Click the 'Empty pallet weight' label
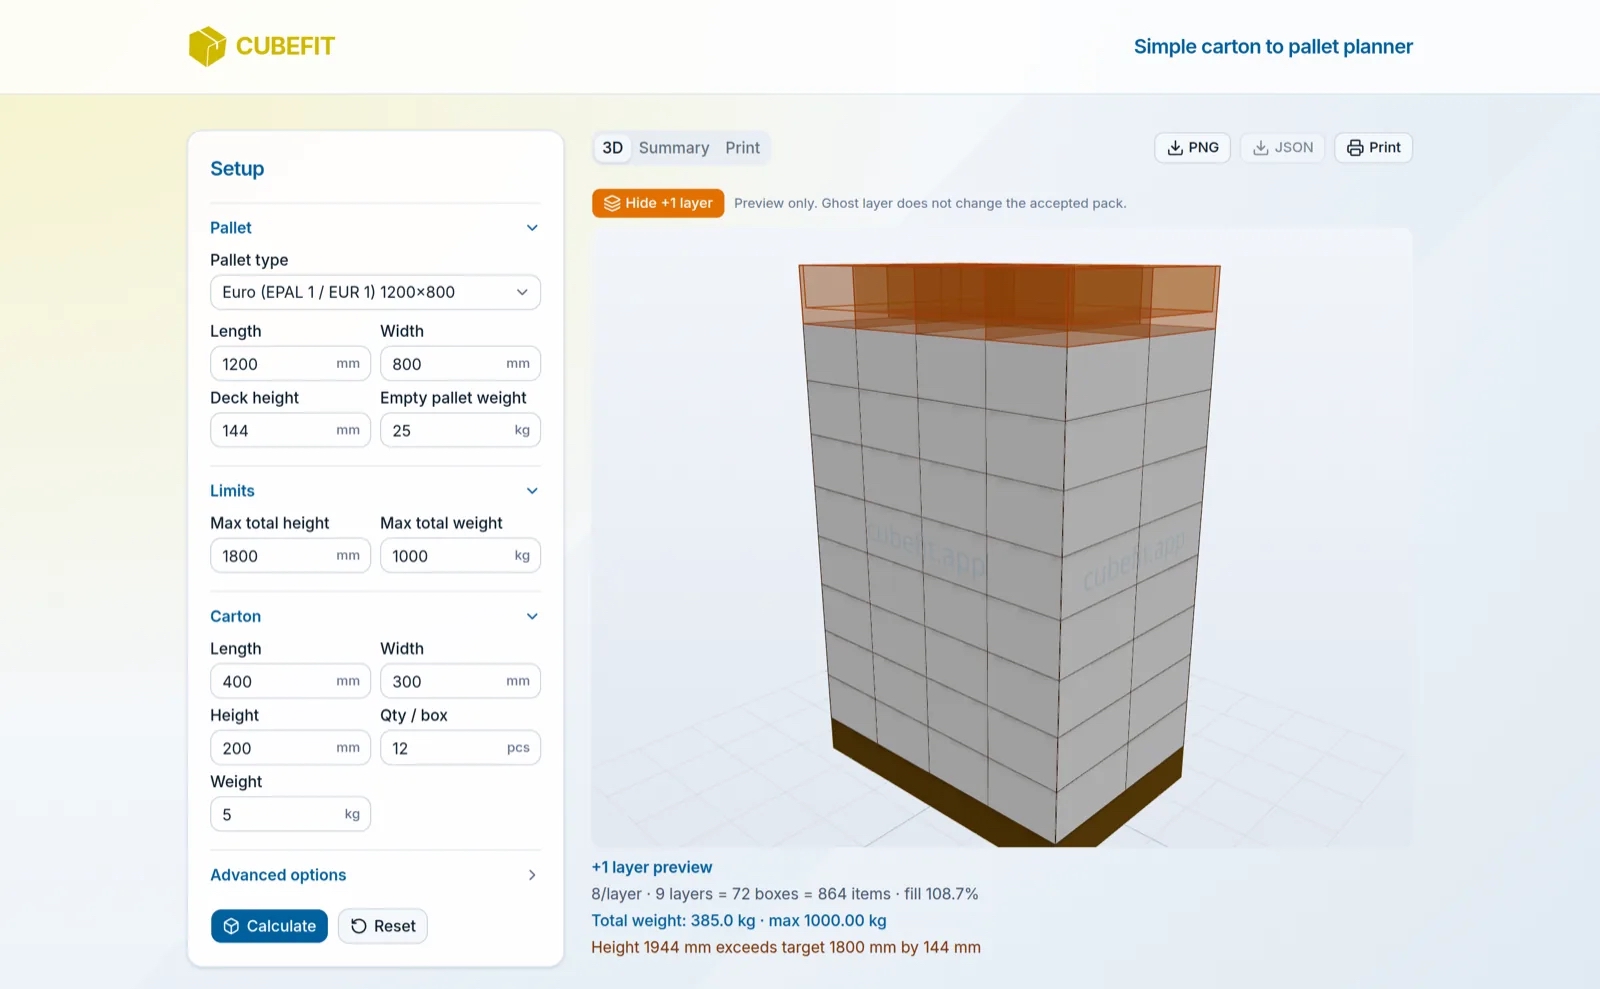Screen dimensions: 1600x989 [453, 398]
